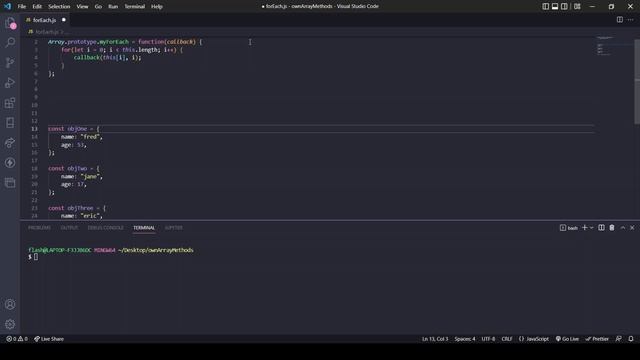Change indentation via Spaces: 4
The height and width of the screenshot is (360, 640).
point(465,339)
